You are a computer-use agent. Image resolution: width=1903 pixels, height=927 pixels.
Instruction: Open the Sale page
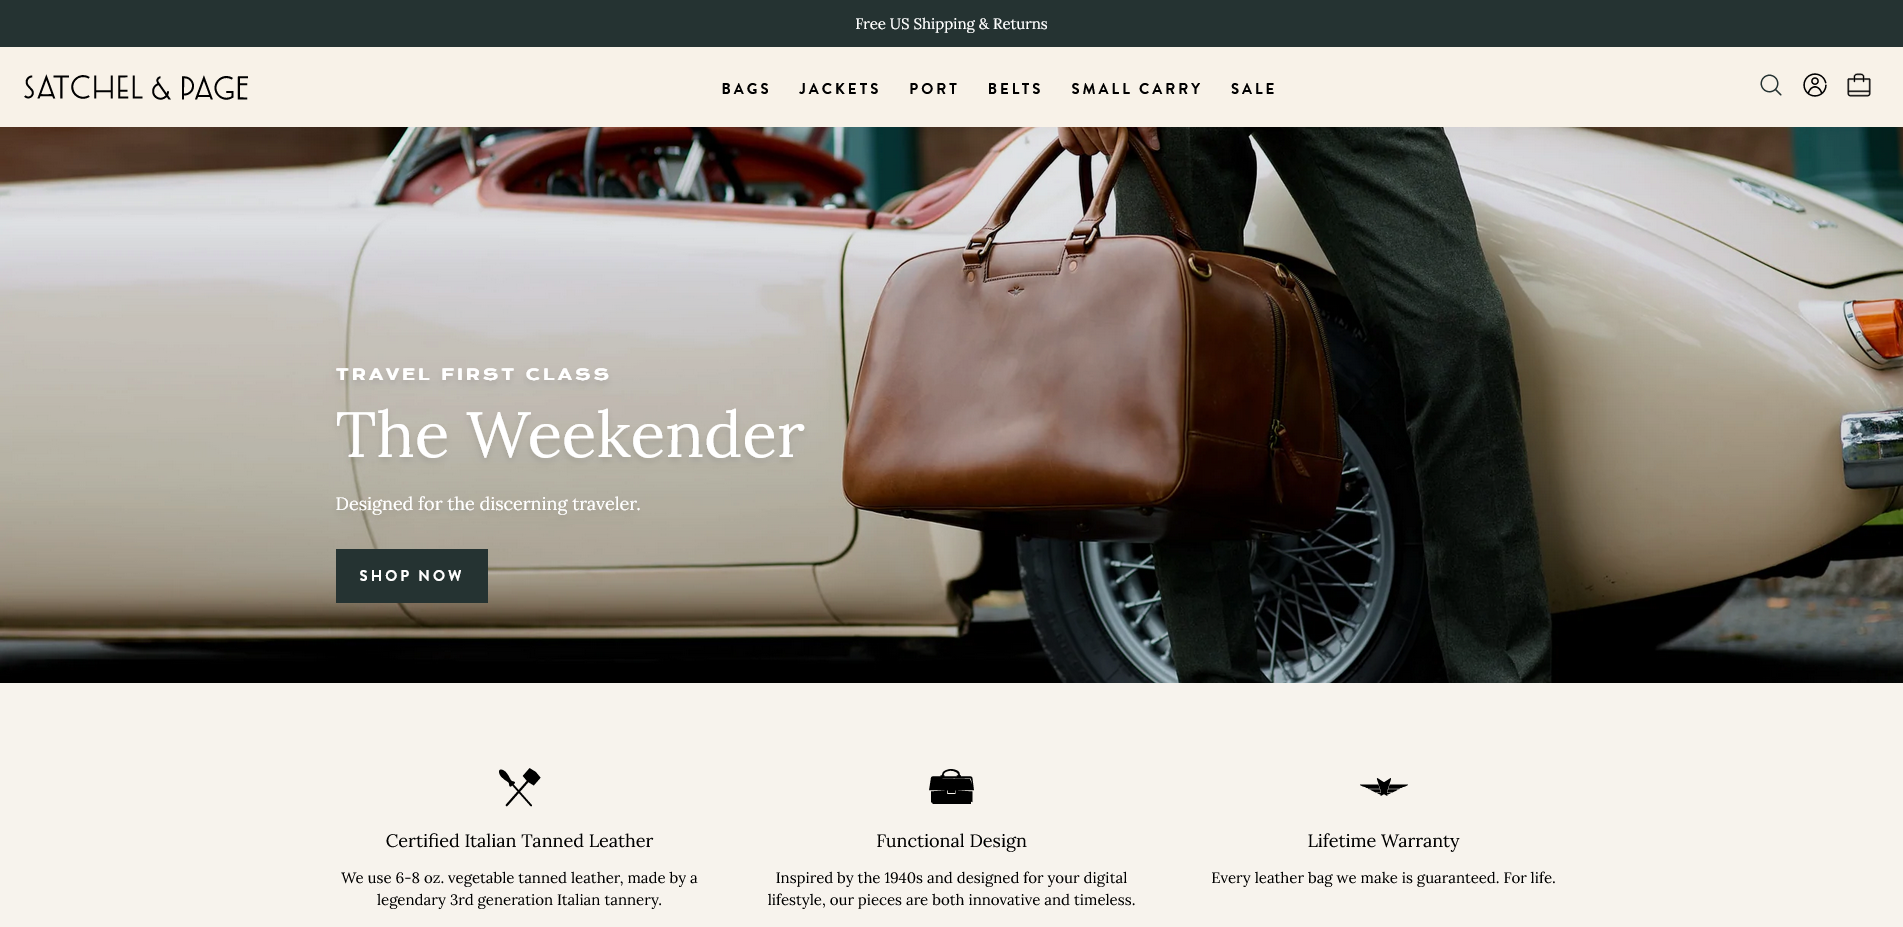[1253, 89]
